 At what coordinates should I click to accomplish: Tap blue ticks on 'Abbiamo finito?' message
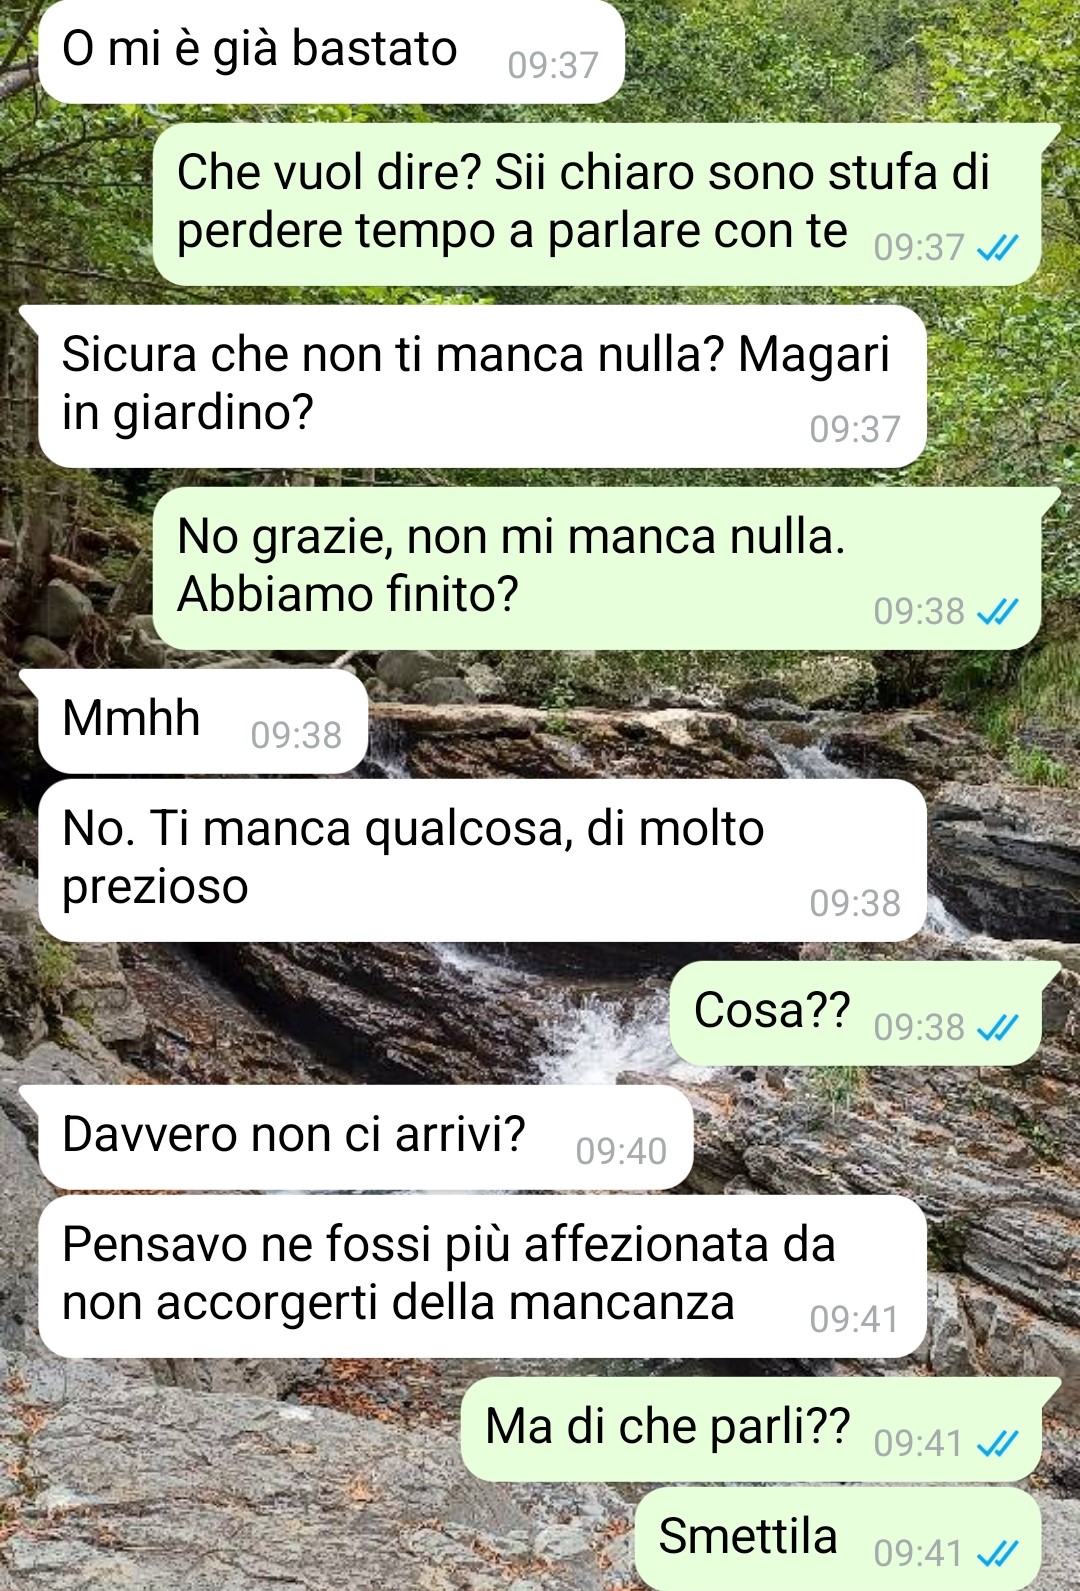tap(997, 611)
